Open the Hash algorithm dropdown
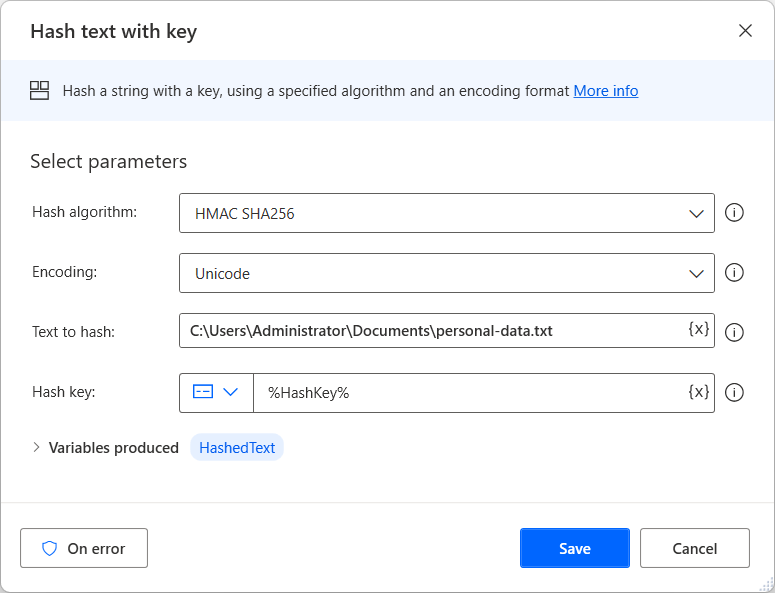Image resolution: width=775 pixels, height=593 pixels. [x=446, y=213]
